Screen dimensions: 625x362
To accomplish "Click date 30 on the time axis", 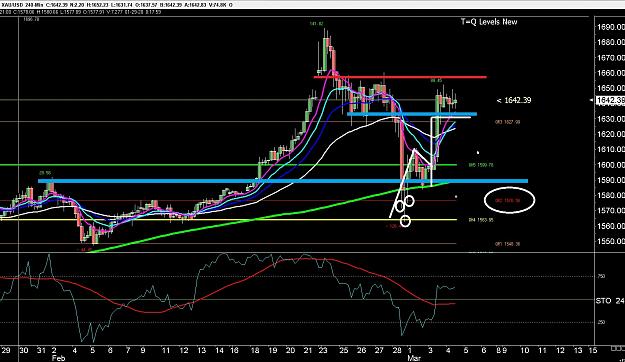I will click(x=24, y=350).
